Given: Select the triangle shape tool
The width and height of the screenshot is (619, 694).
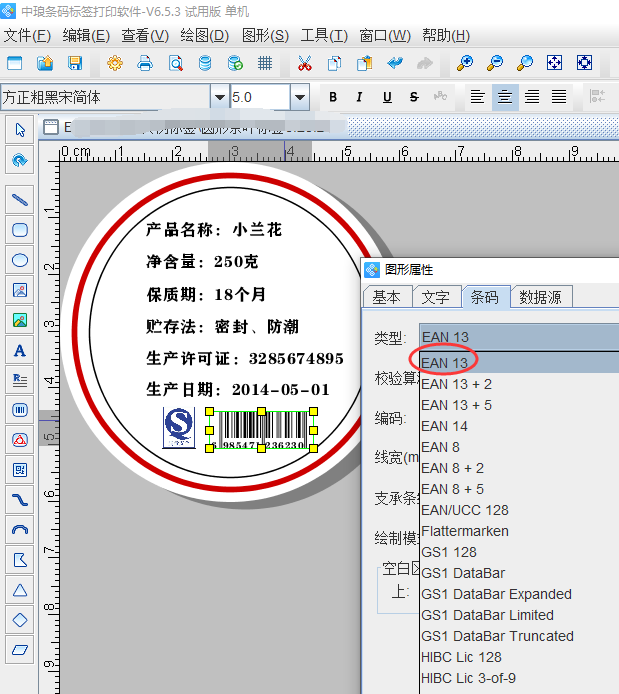Looking at the screenshot, I should pos(19,590).
